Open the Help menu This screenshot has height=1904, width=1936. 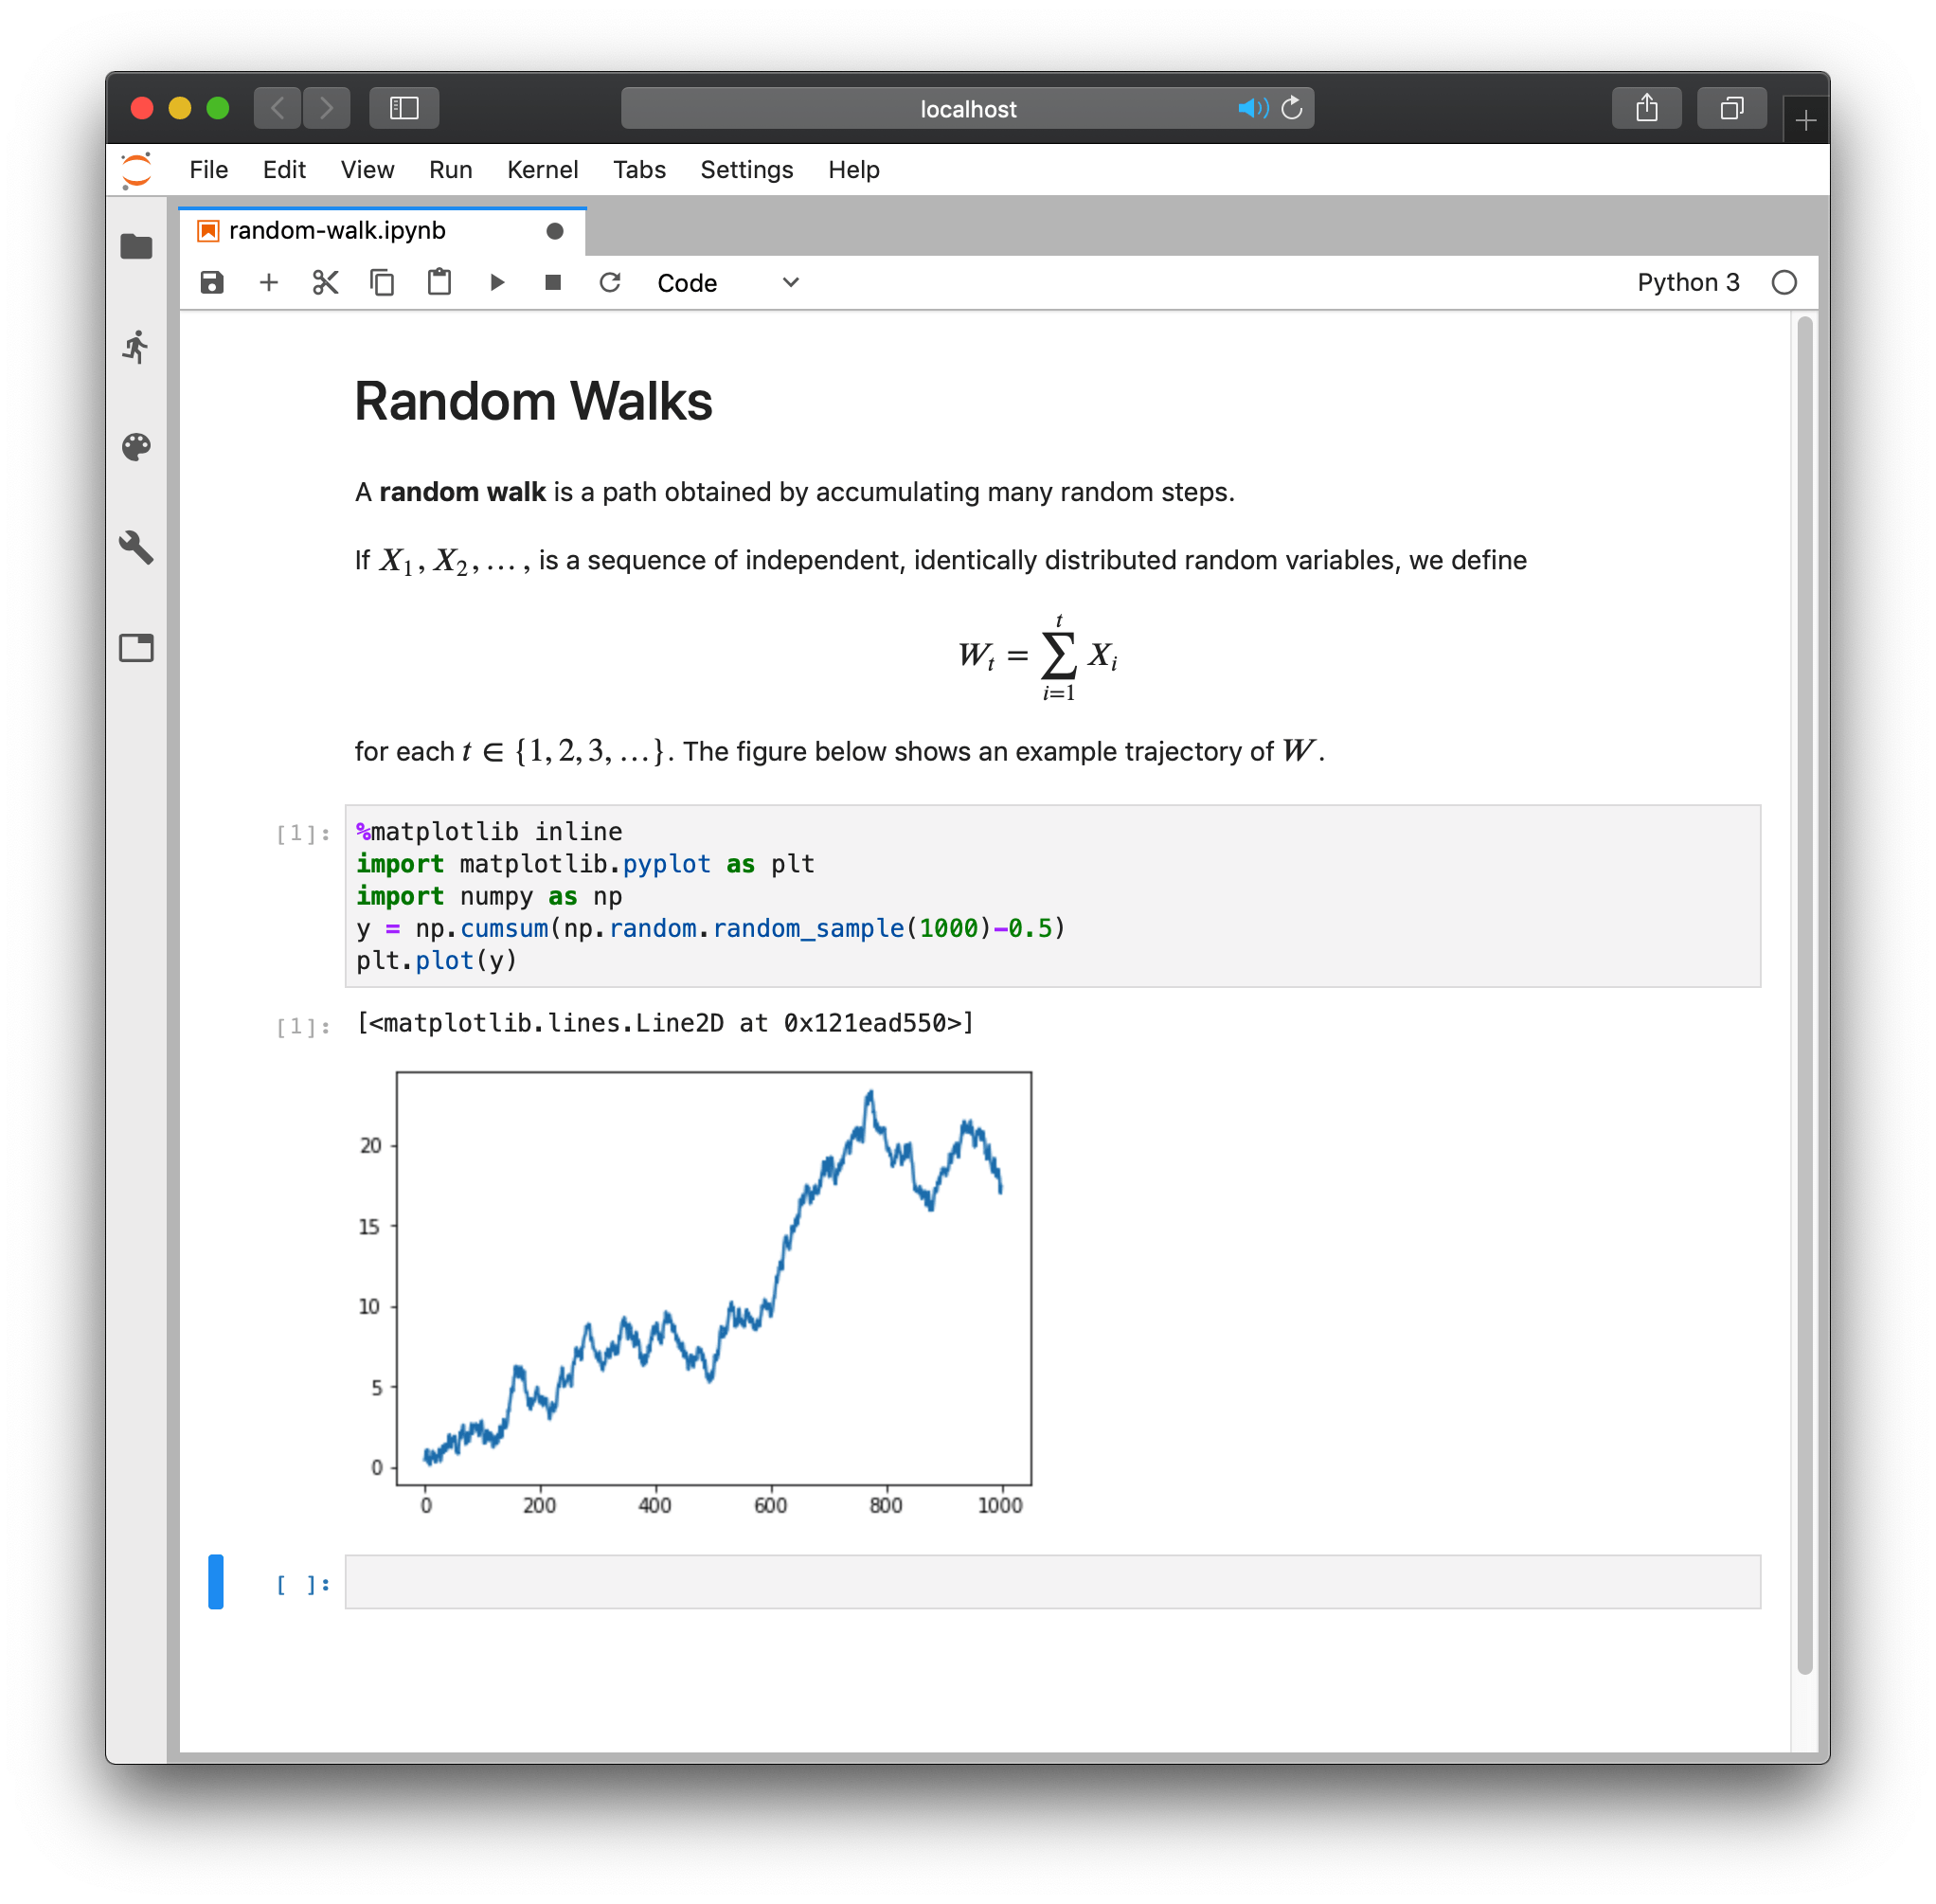[853, 170]
